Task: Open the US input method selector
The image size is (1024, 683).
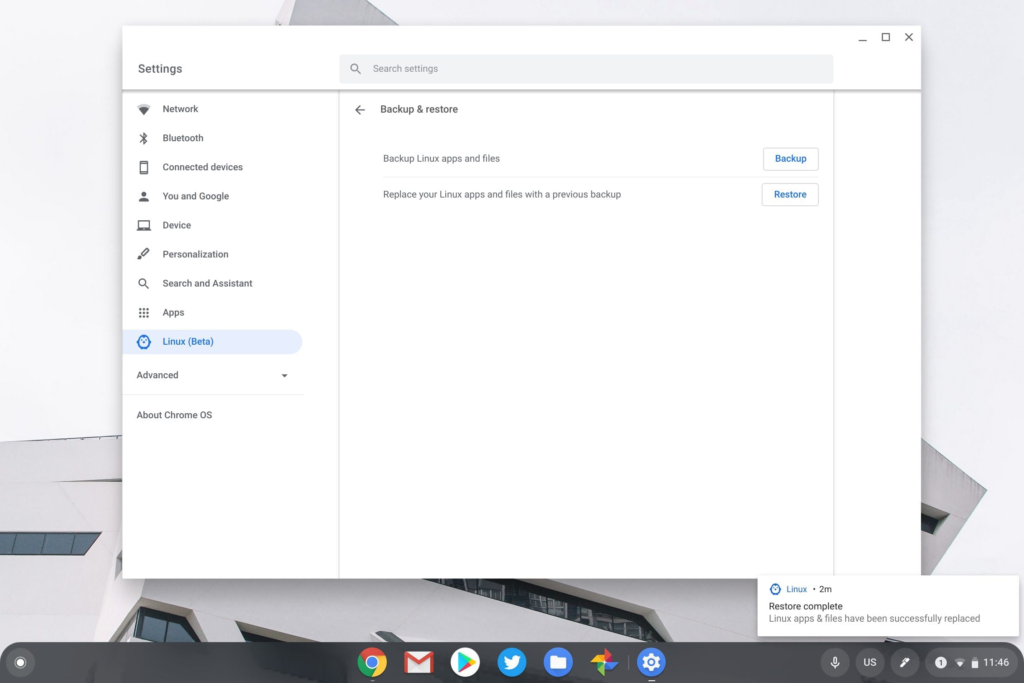Action: pos(870,663)
